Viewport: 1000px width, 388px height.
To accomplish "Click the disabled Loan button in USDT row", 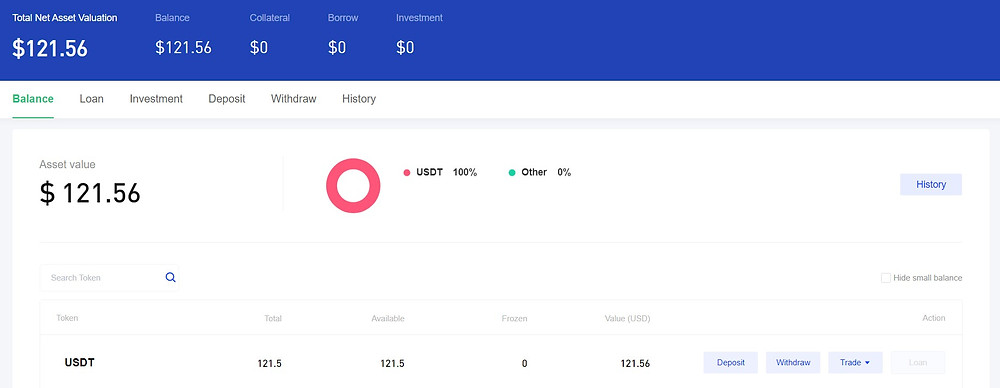I will point(918,362).
